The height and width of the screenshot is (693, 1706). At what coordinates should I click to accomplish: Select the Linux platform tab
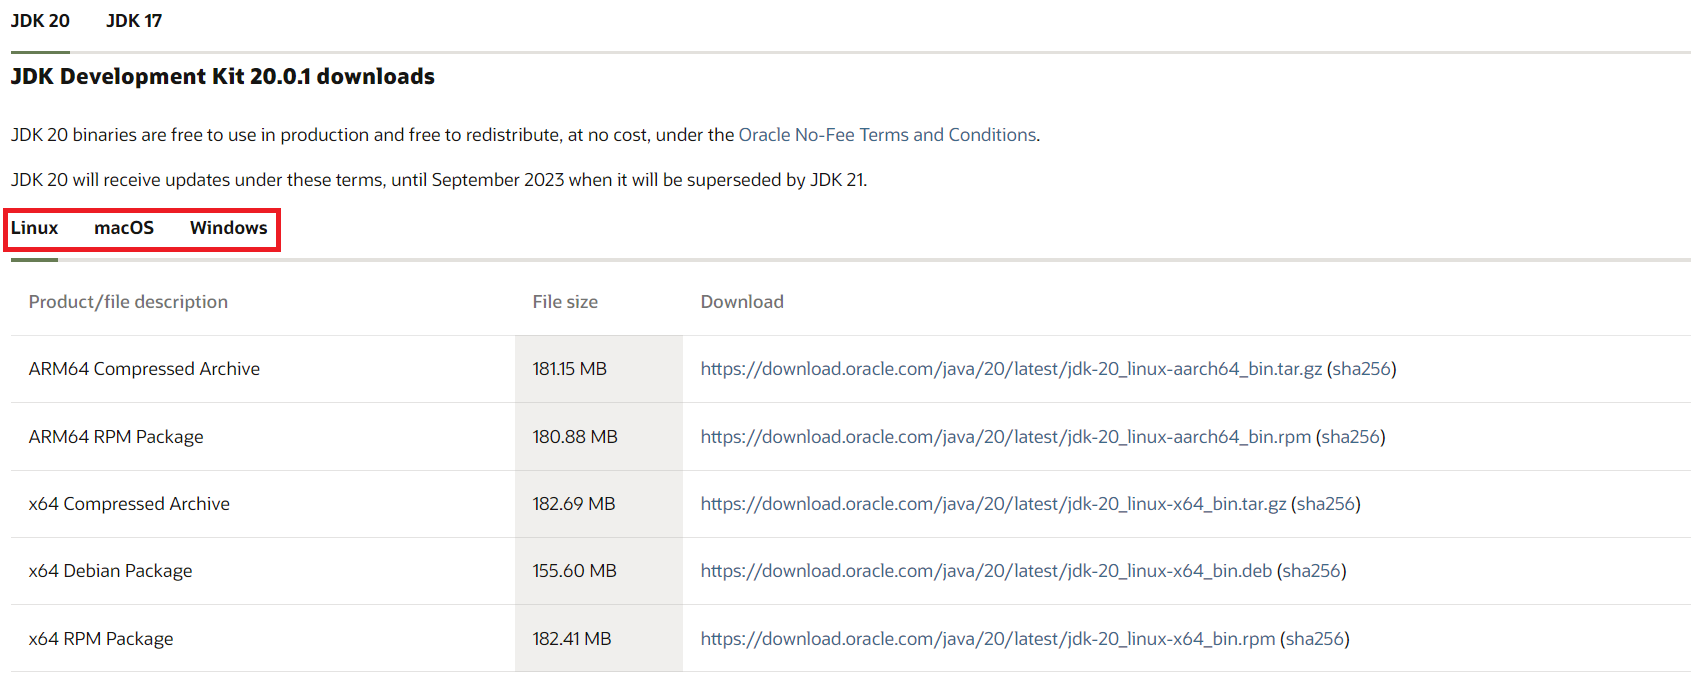[35, 228]
